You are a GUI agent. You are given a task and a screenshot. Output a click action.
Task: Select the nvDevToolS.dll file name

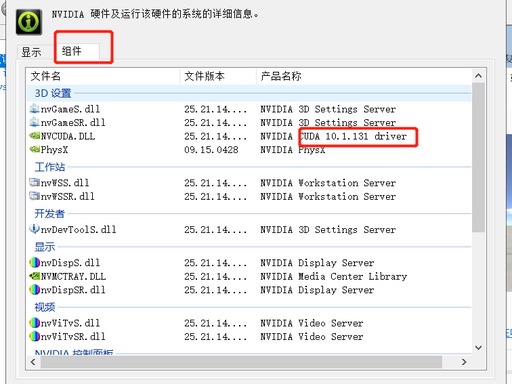click(x=78, y=230)
